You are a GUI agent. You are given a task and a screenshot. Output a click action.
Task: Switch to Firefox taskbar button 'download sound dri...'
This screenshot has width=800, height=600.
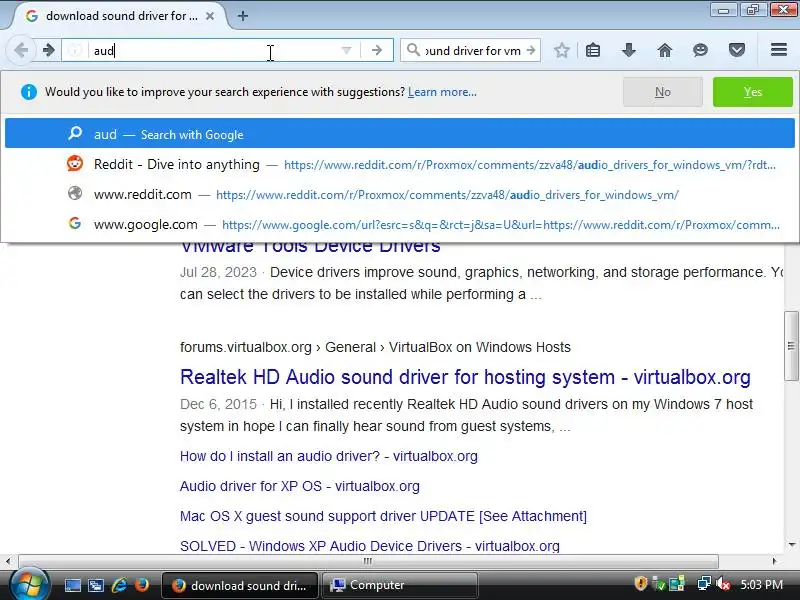pos(240,585)
